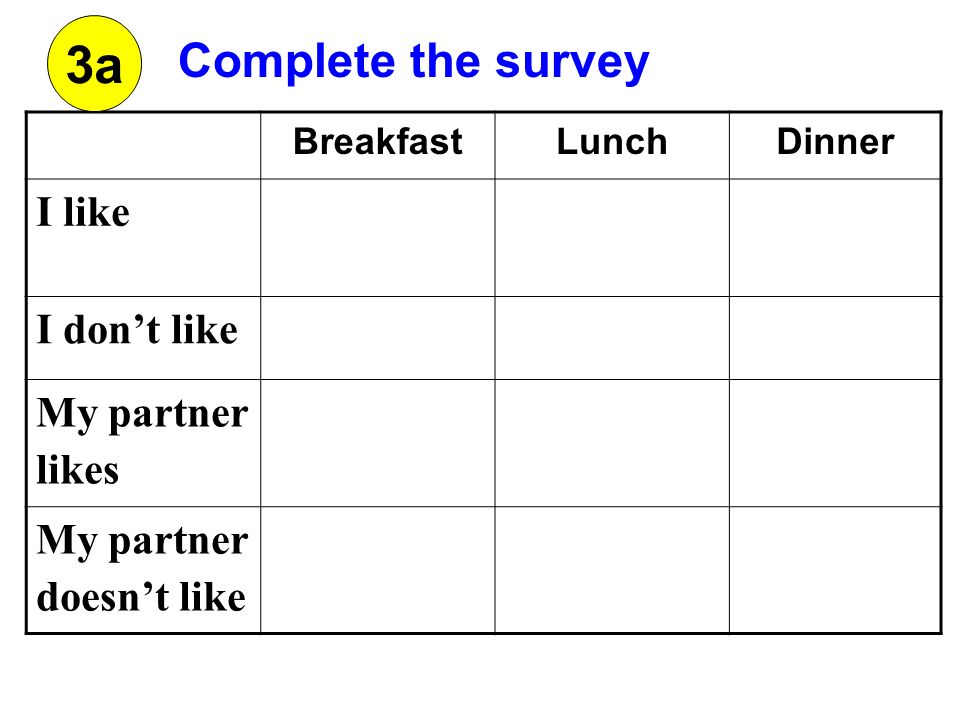The height and width of the screenshot is (720, 960).
Task: Click My partner likes Breakfast cell
Action: click(378, 443)
